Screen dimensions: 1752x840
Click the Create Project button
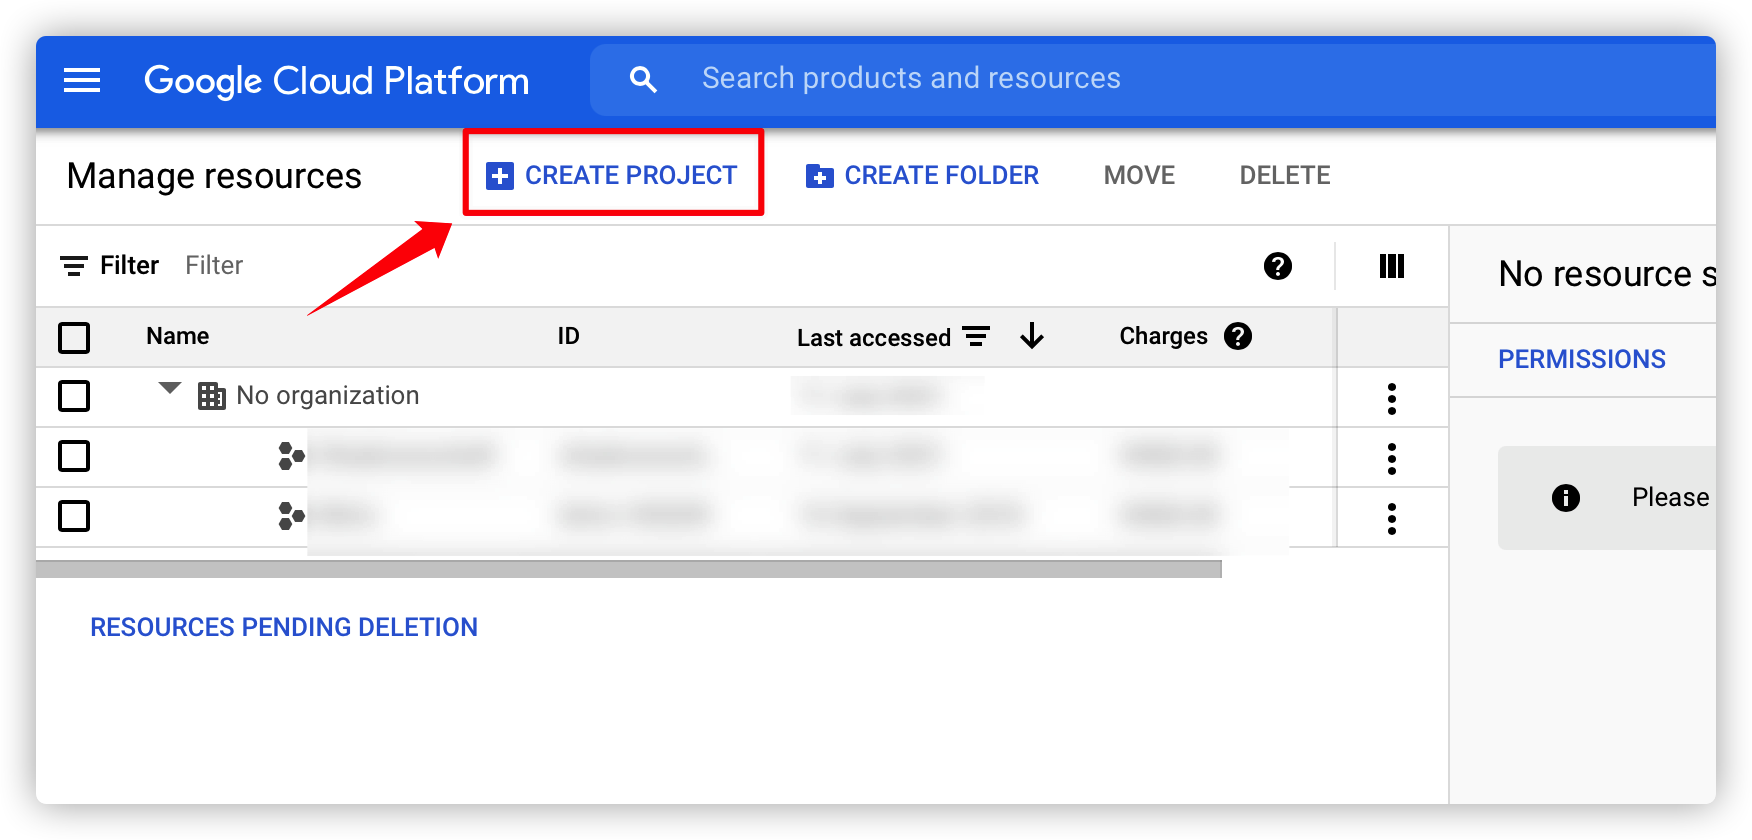tap(612, 175)
